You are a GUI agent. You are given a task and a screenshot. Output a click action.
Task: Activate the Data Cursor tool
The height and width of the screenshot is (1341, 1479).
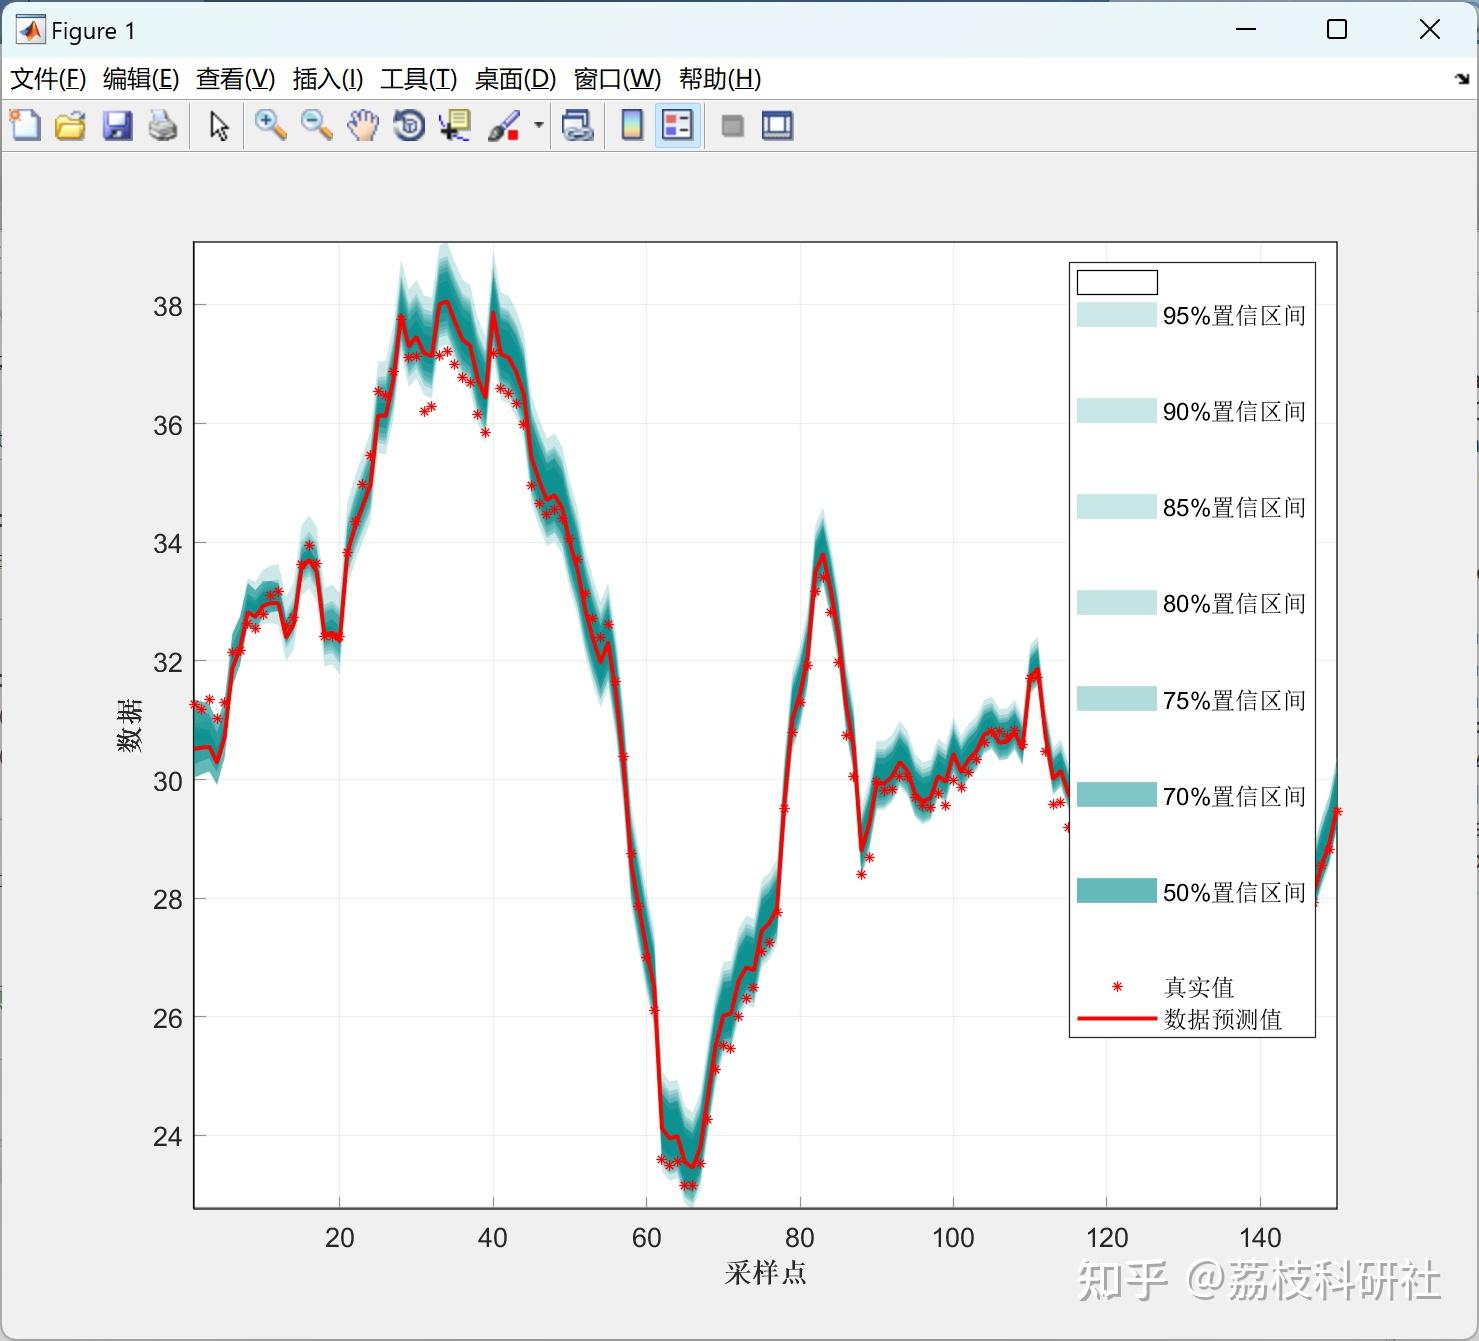click(456, 126)
